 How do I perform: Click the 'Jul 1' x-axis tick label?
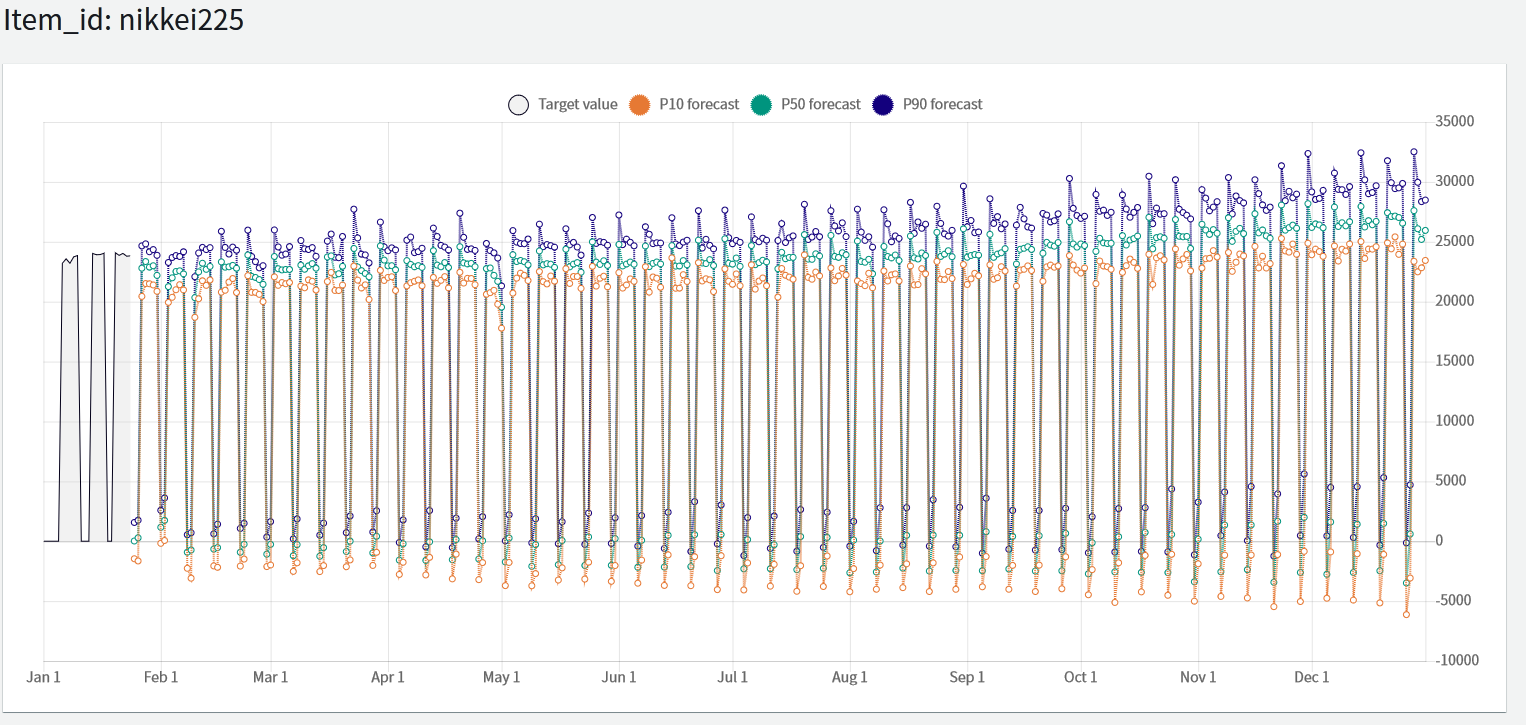(x=733, y=677)
